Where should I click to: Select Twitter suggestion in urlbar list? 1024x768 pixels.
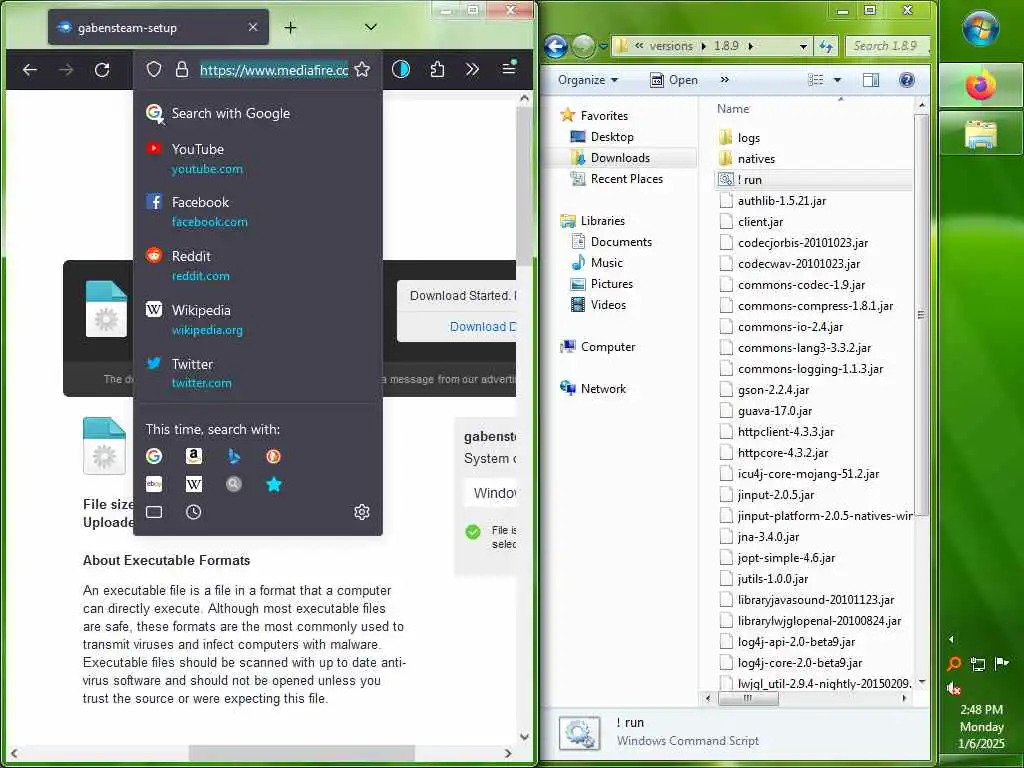pyautogui.click(x=258, y=373)
